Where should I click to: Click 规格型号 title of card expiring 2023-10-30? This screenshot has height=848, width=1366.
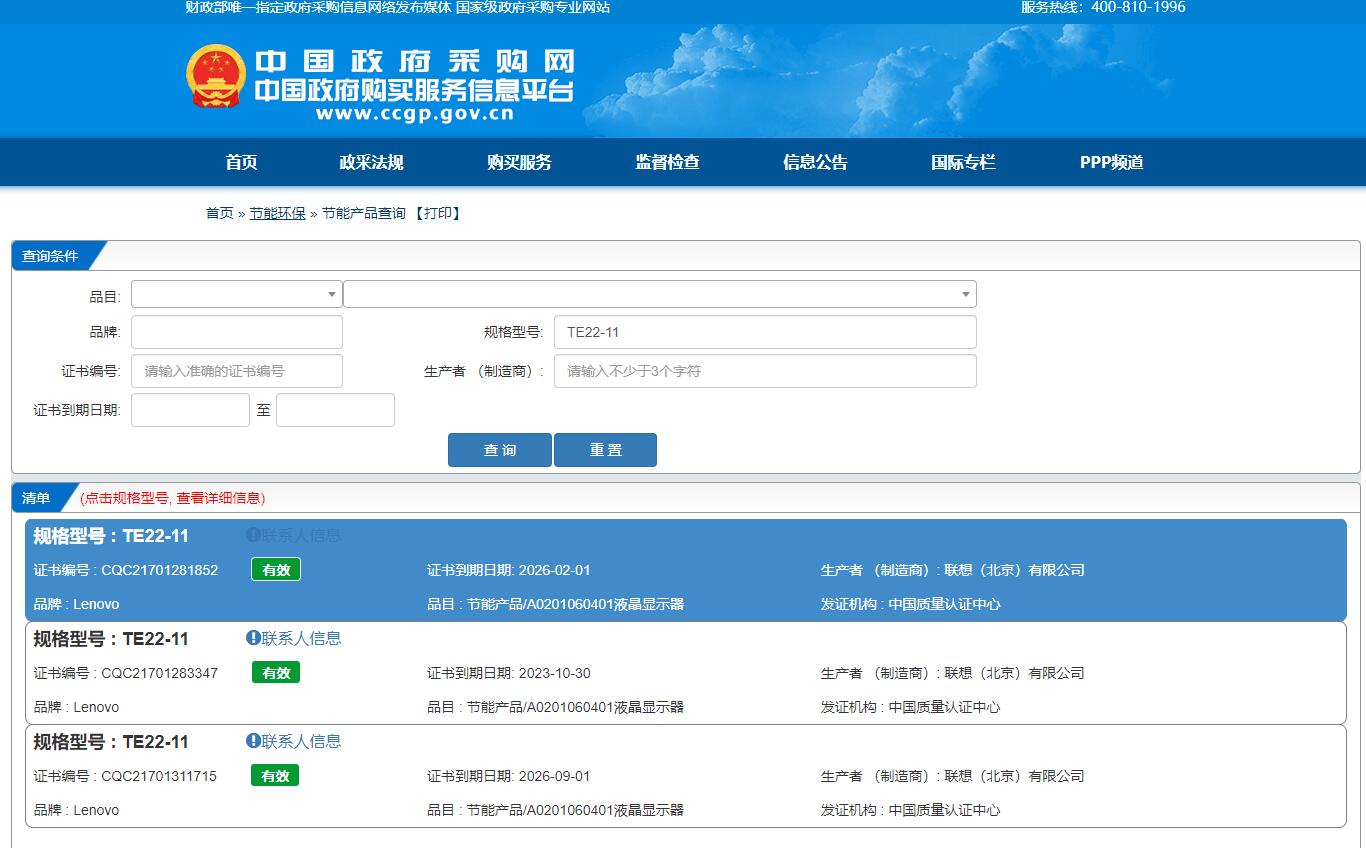point(111,639)
